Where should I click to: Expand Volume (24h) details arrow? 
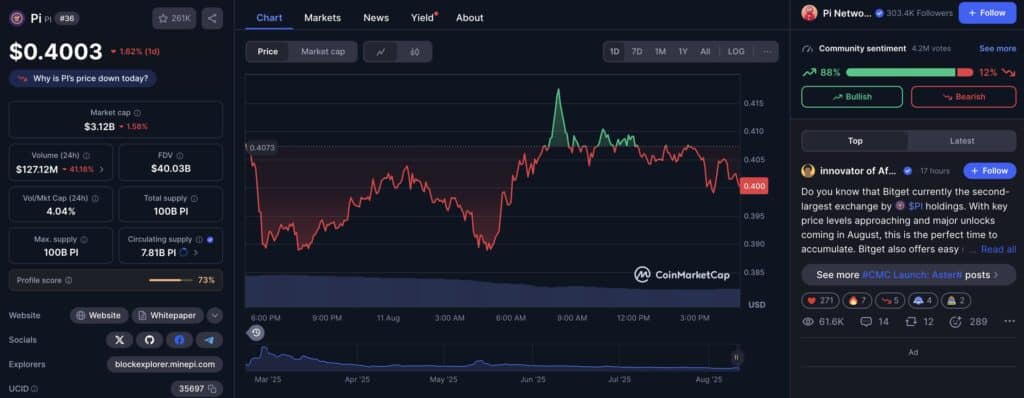101,169
